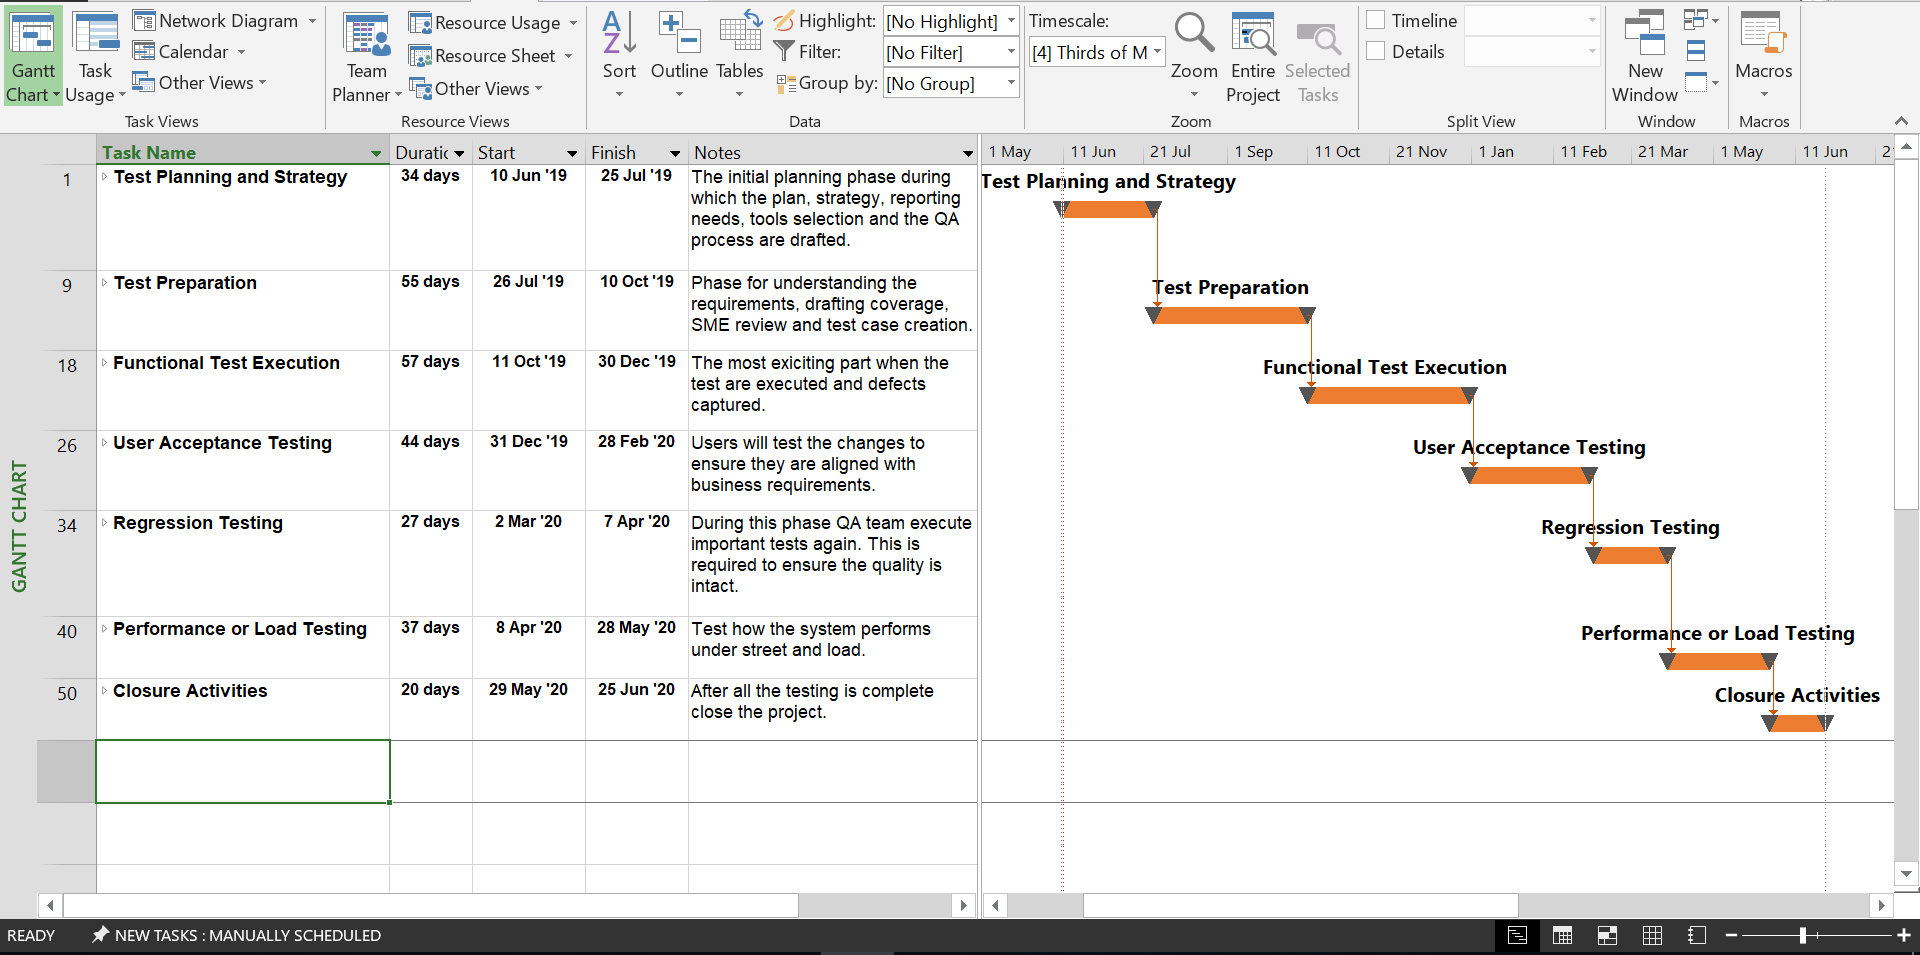1920x955 pixels.
Task: Open the Tables tool
Action: click(739, 50)
